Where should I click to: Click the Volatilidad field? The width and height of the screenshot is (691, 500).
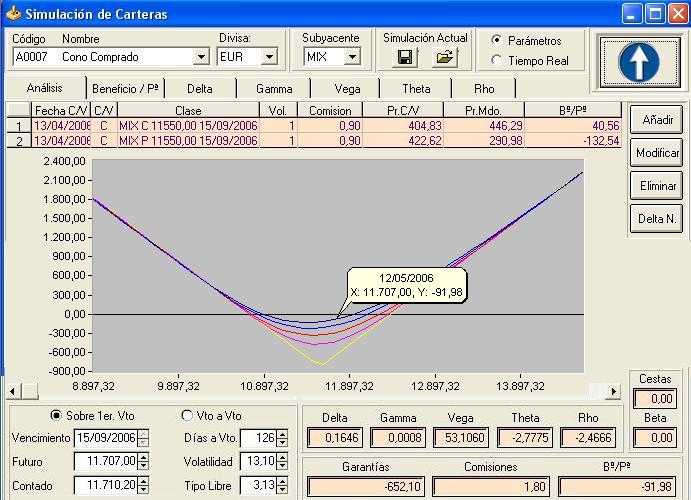[258, 461]
